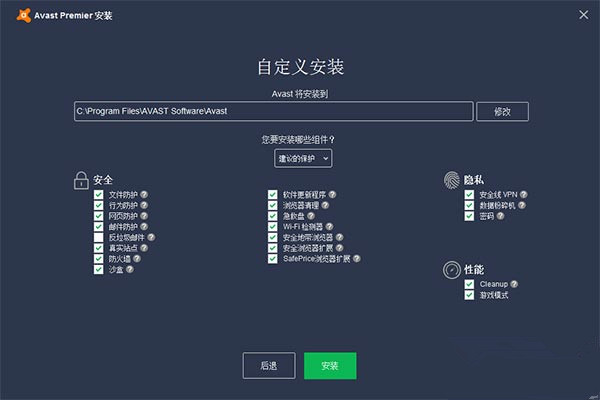Click the 修改 button to change path

pyautogui.click(x=502, y=111)
